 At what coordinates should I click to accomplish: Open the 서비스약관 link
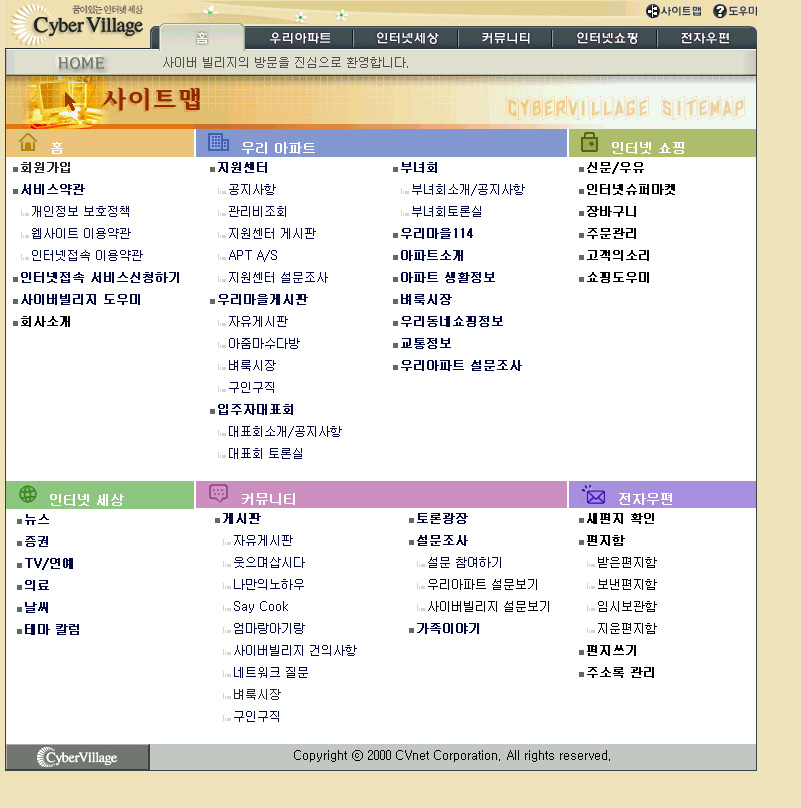[53, 190]
